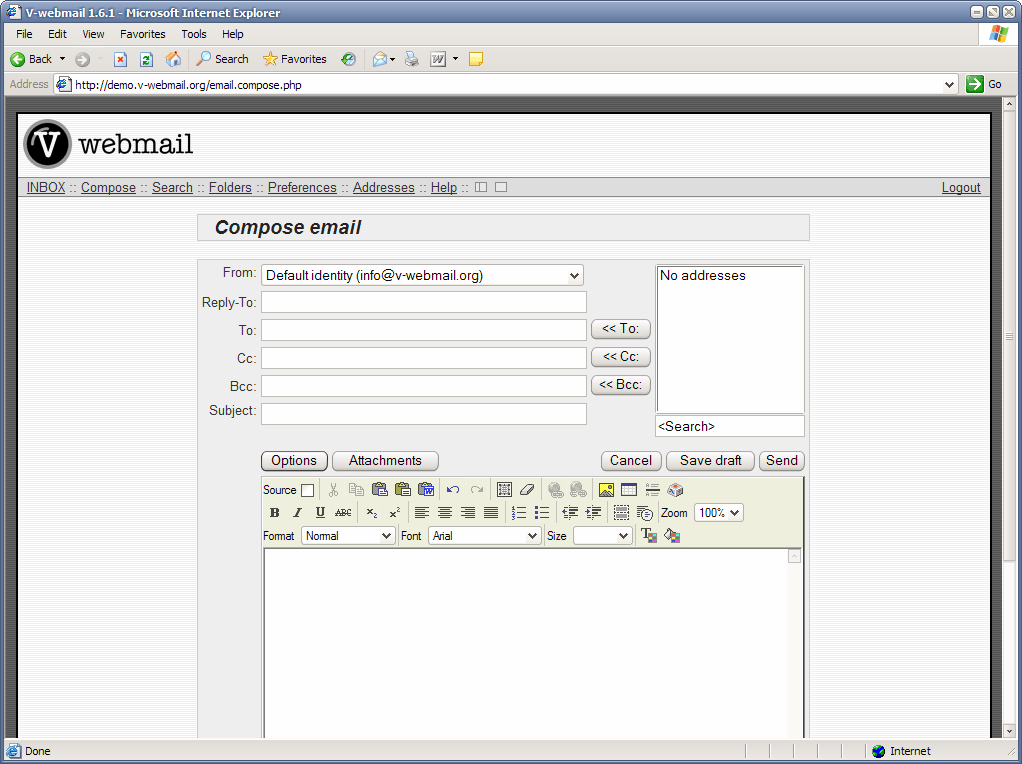The height and width of the screenshot is (764, 1022).
Task: Open the File menu
Action: [24, 34]
